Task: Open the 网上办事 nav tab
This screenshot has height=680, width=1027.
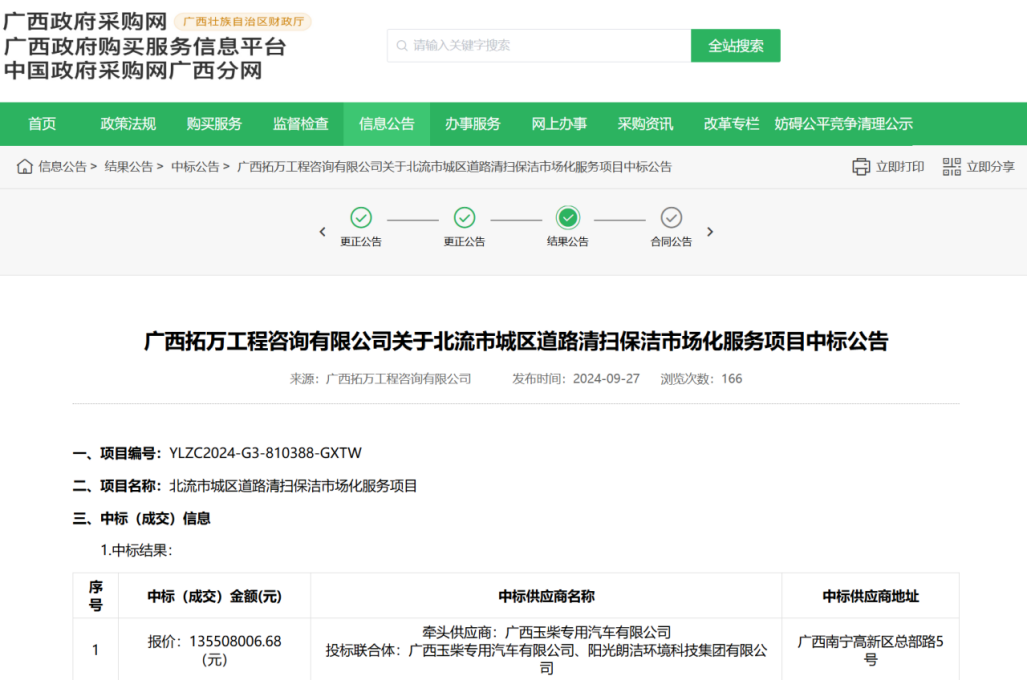Action: click(x=559, y=124)
